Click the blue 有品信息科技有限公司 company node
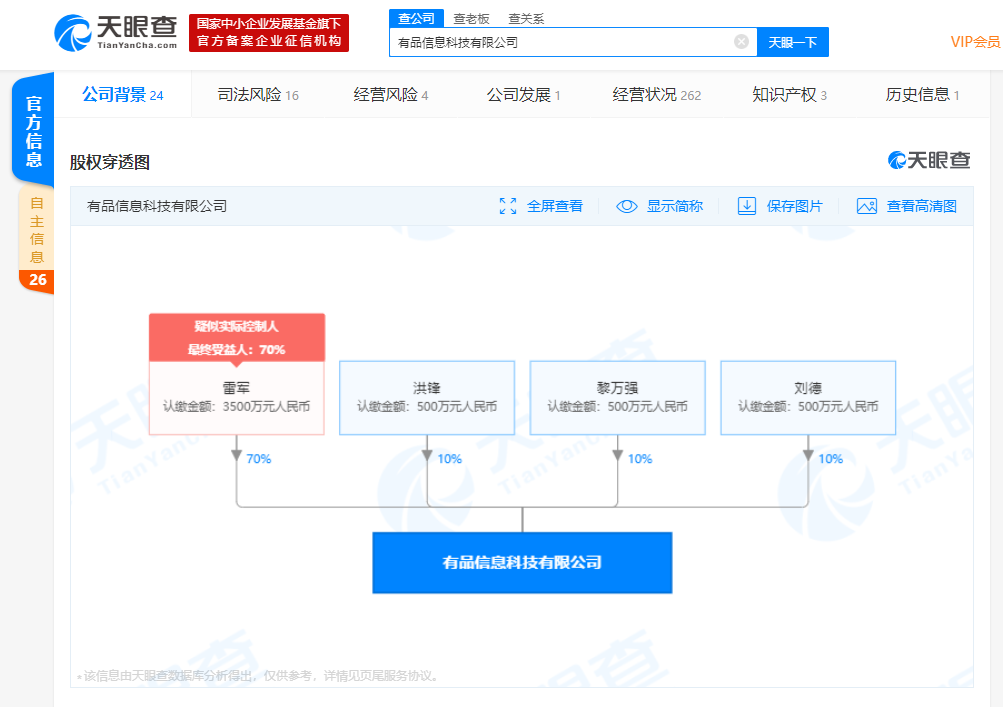The image size is (1003, 707). (521, 562)
